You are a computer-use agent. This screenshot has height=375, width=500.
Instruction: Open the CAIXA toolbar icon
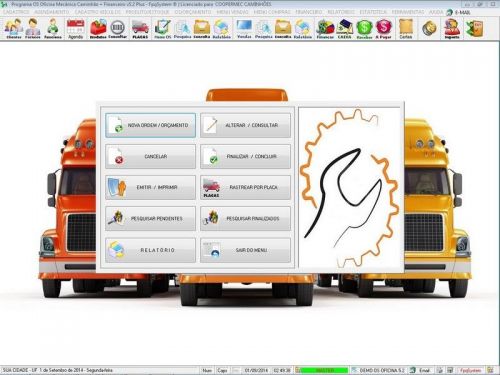coord(344,29)
